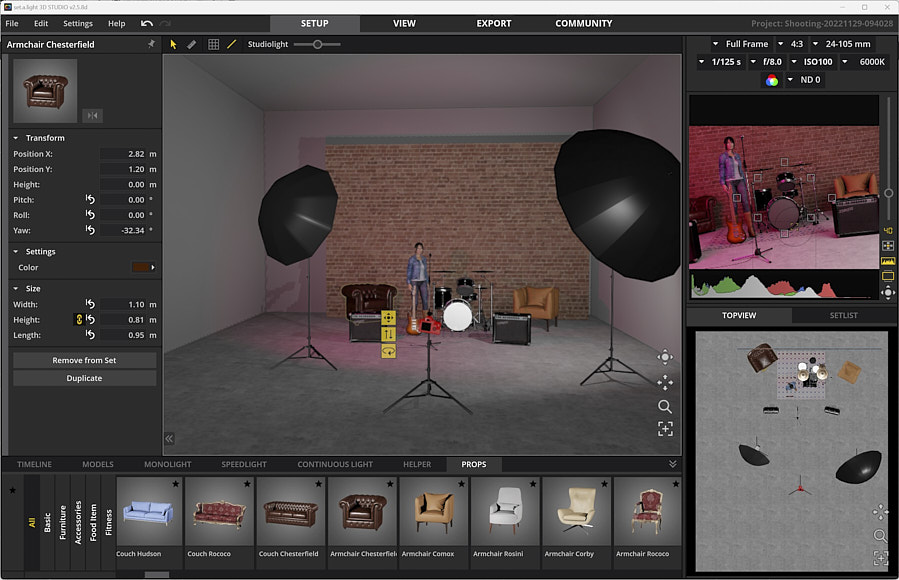Open the armchair Color swatch picker
899x580 pixels.
[143, 268]
